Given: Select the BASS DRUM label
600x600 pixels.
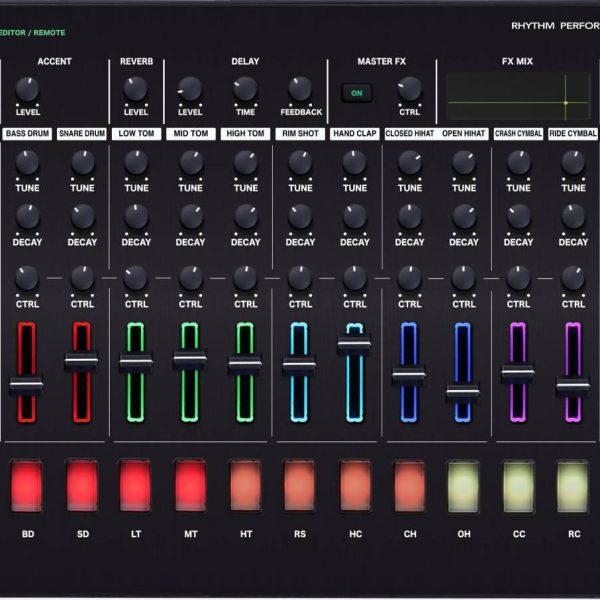Looking at the screenshot, I should coord(28,134).
